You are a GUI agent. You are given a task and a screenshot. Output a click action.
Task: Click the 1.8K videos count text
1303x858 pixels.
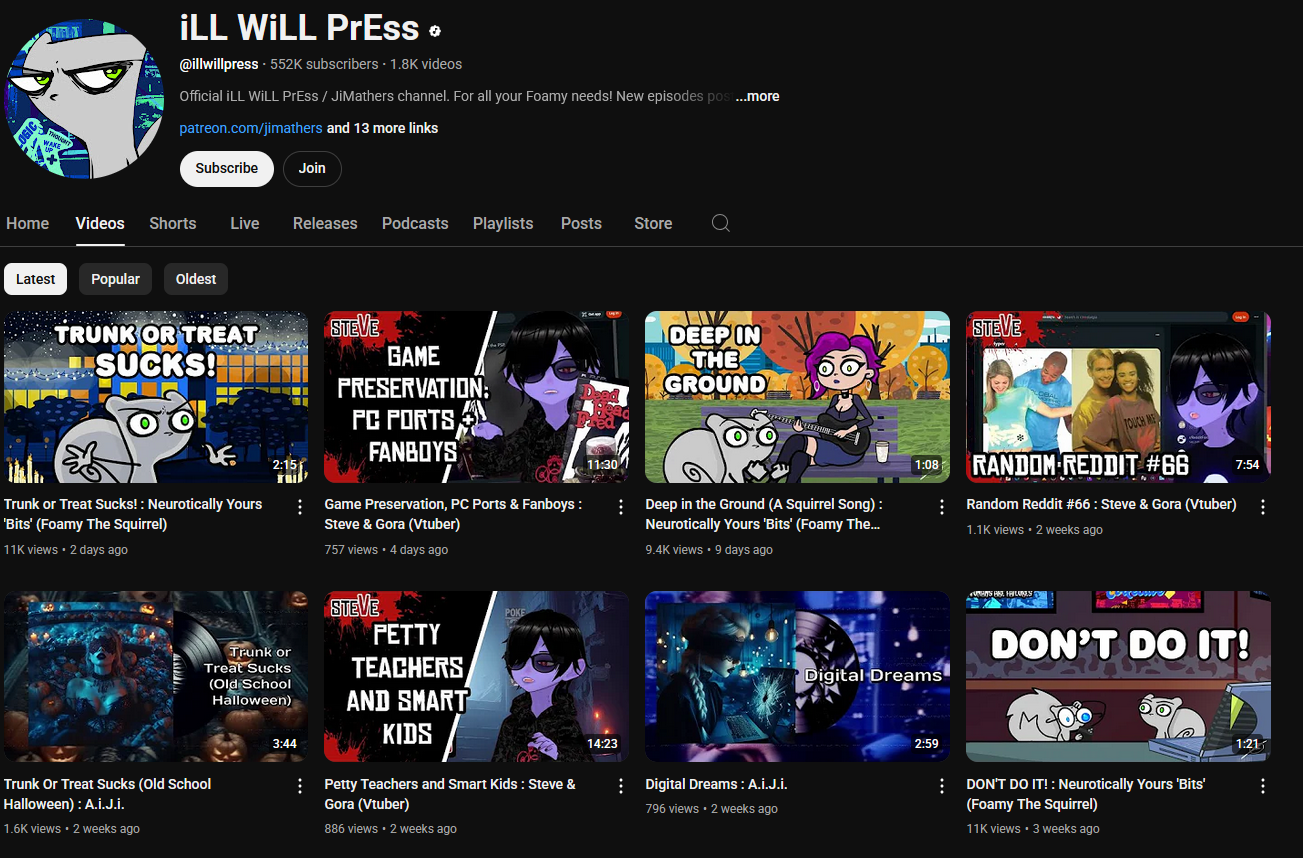(426, 64)
